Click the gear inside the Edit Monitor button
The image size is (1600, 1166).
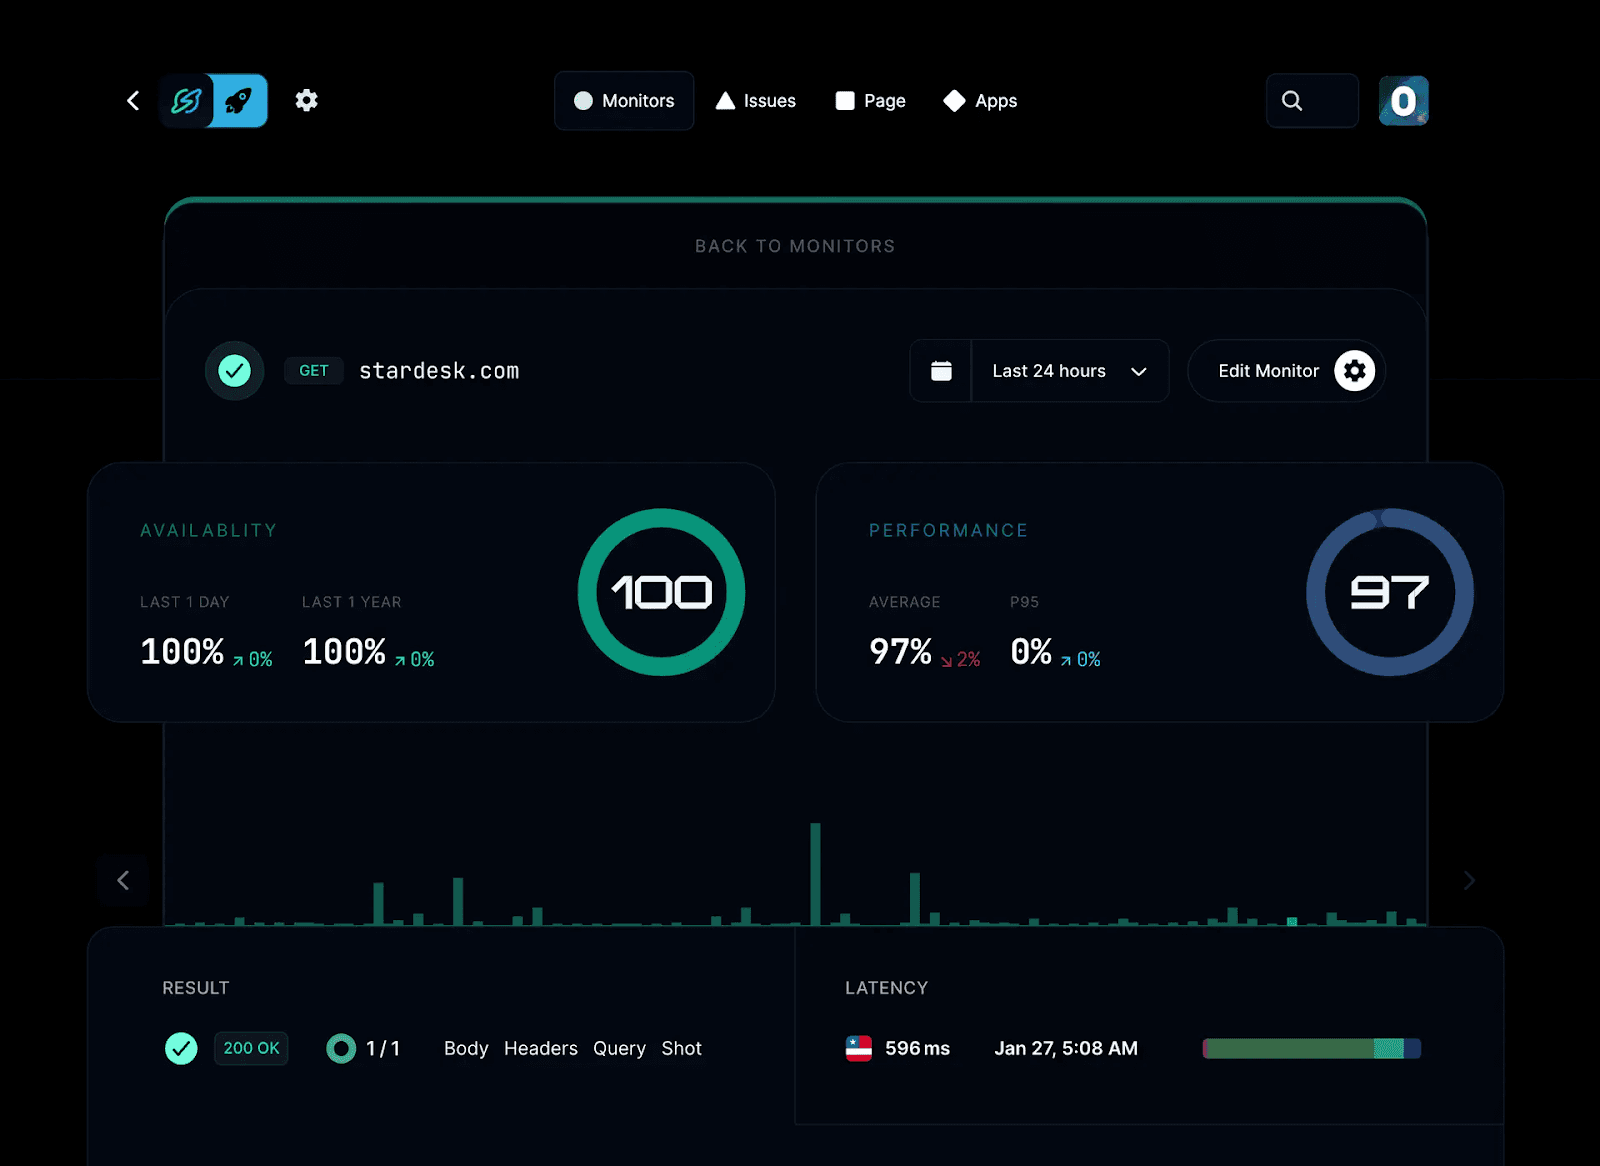1355,370
